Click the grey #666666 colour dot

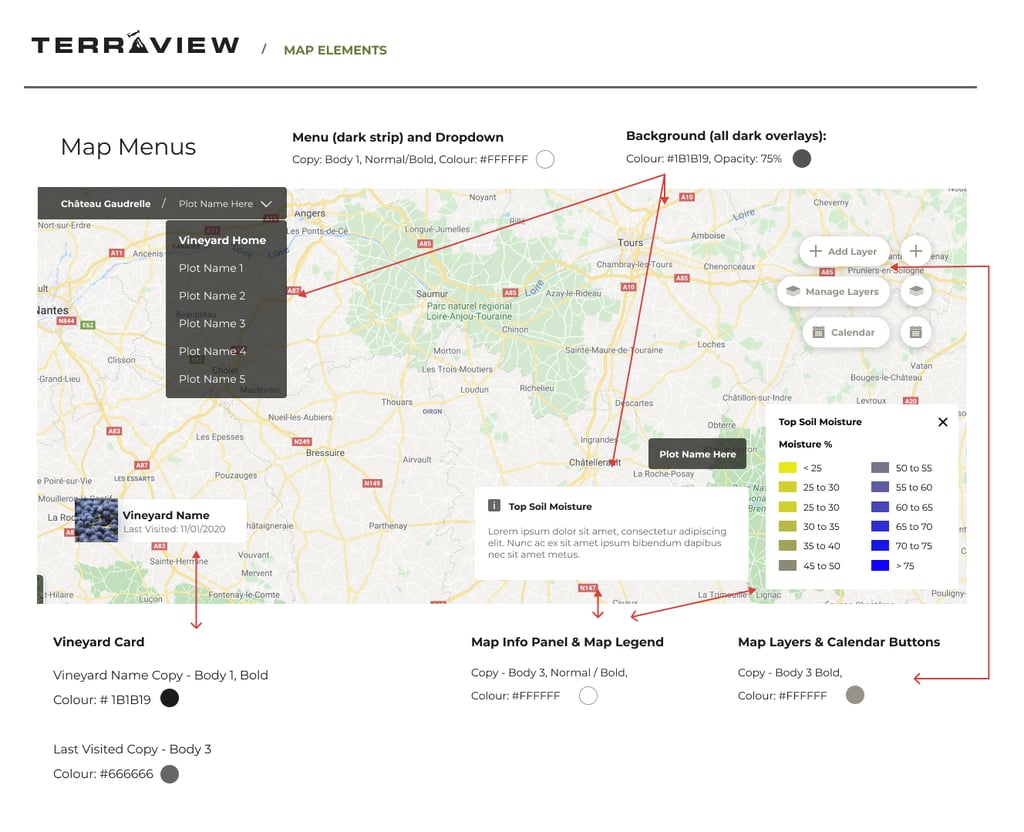coord(169,774)
